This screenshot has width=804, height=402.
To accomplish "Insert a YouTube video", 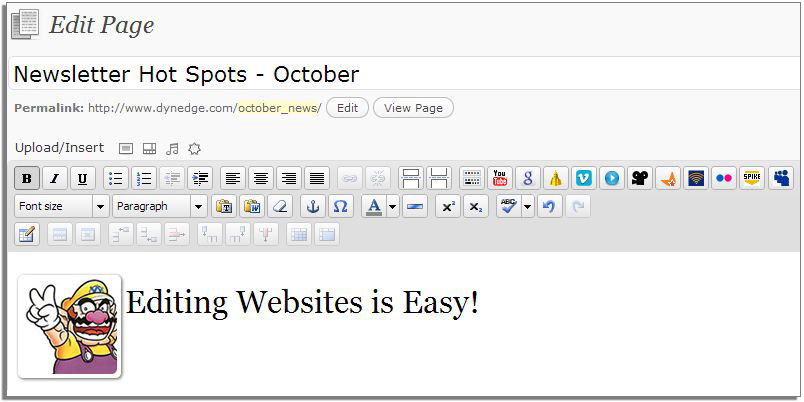I will point(500,179).
